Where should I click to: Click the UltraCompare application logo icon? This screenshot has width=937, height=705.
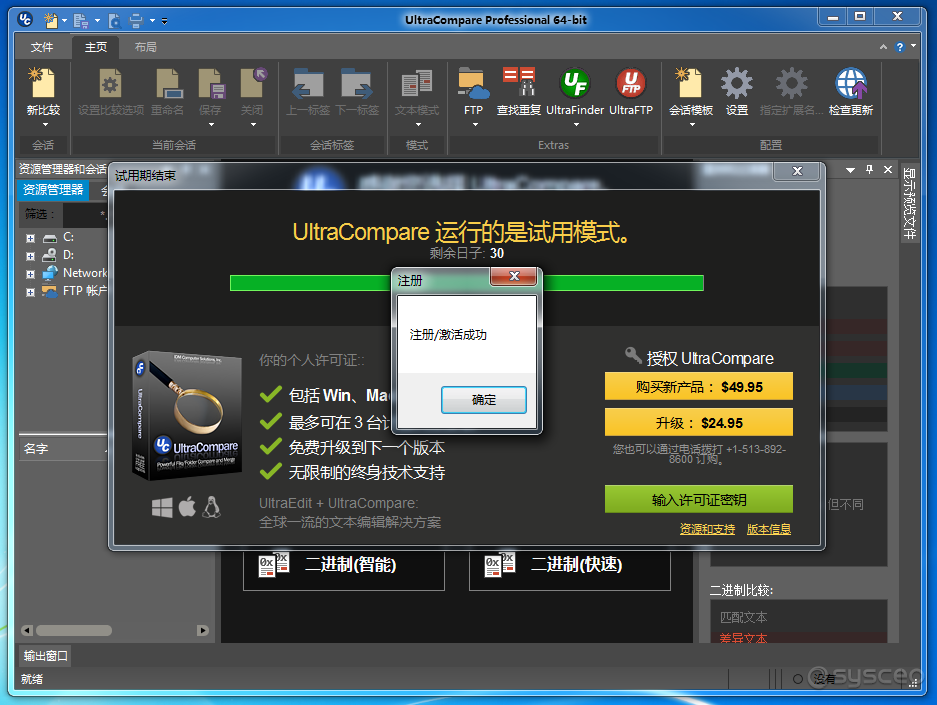click(25, 20)
